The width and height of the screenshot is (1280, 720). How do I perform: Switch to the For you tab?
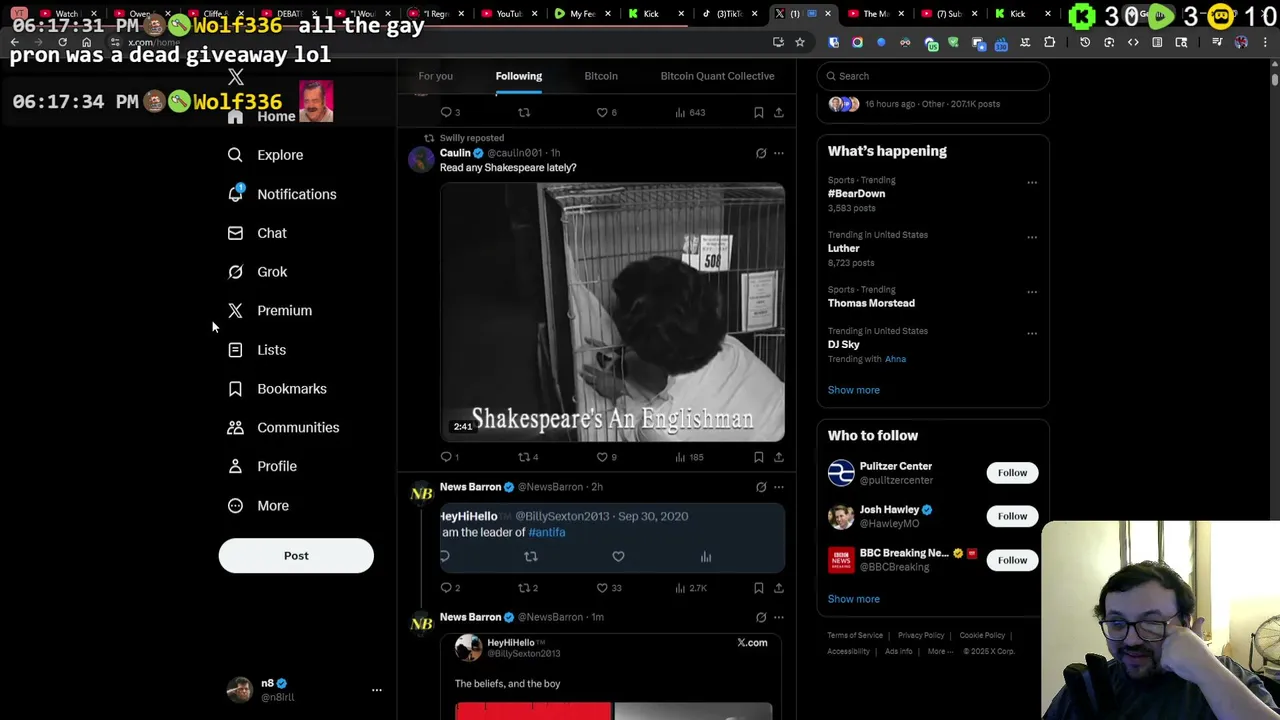coord(435,76)
